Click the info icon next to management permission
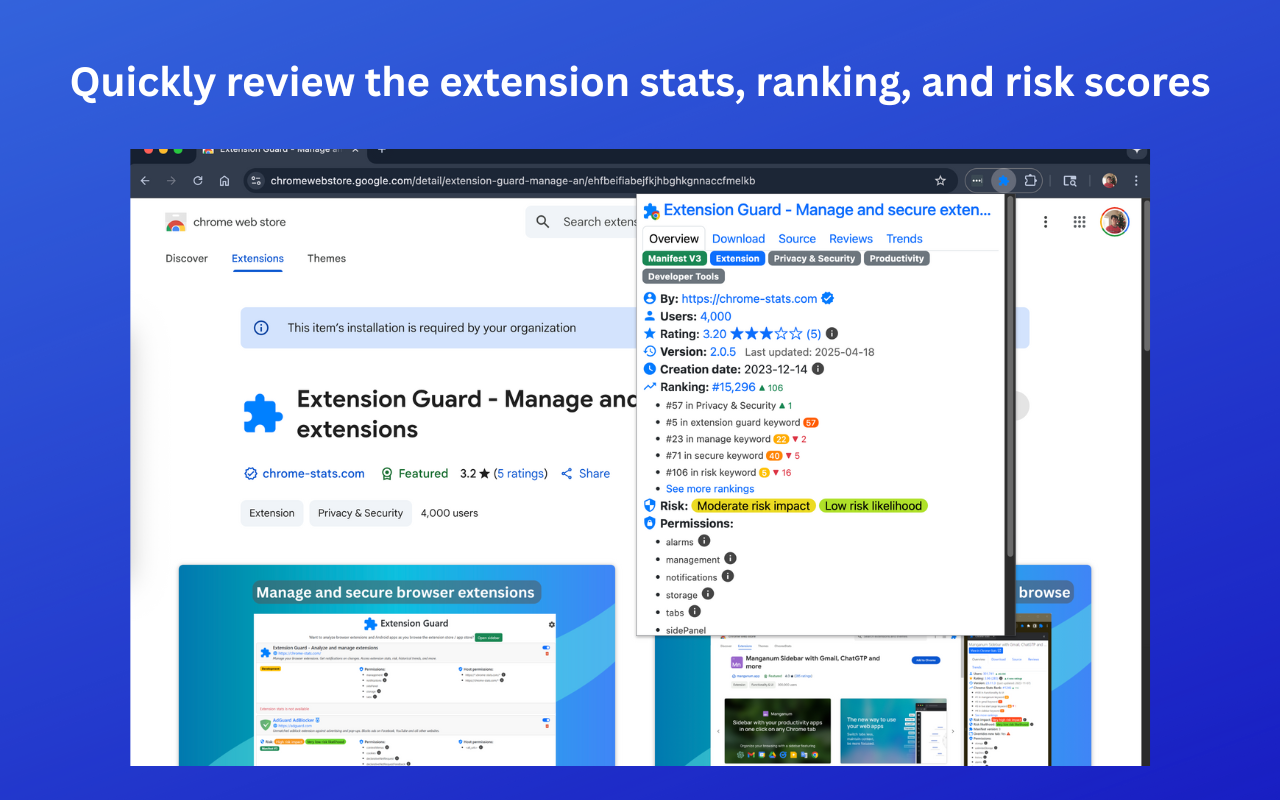Screen dimensions: 1280x800 click(730, 558)
